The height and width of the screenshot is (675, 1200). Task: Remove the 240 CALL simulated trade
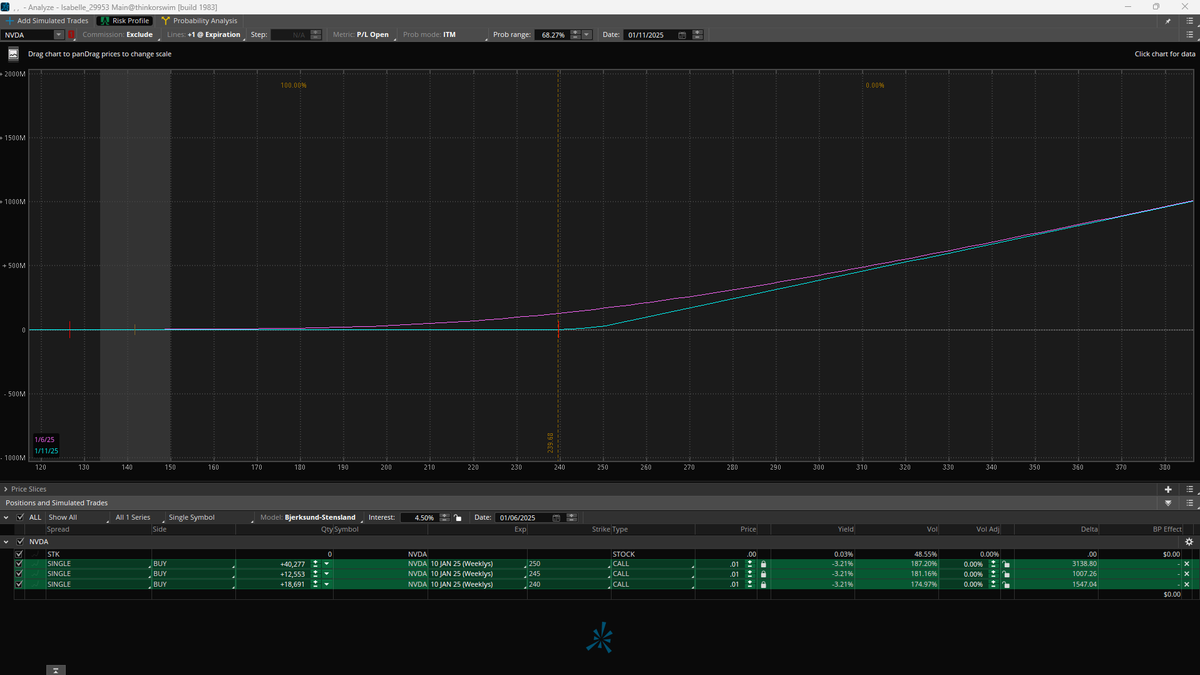(x=1187, y=584)
